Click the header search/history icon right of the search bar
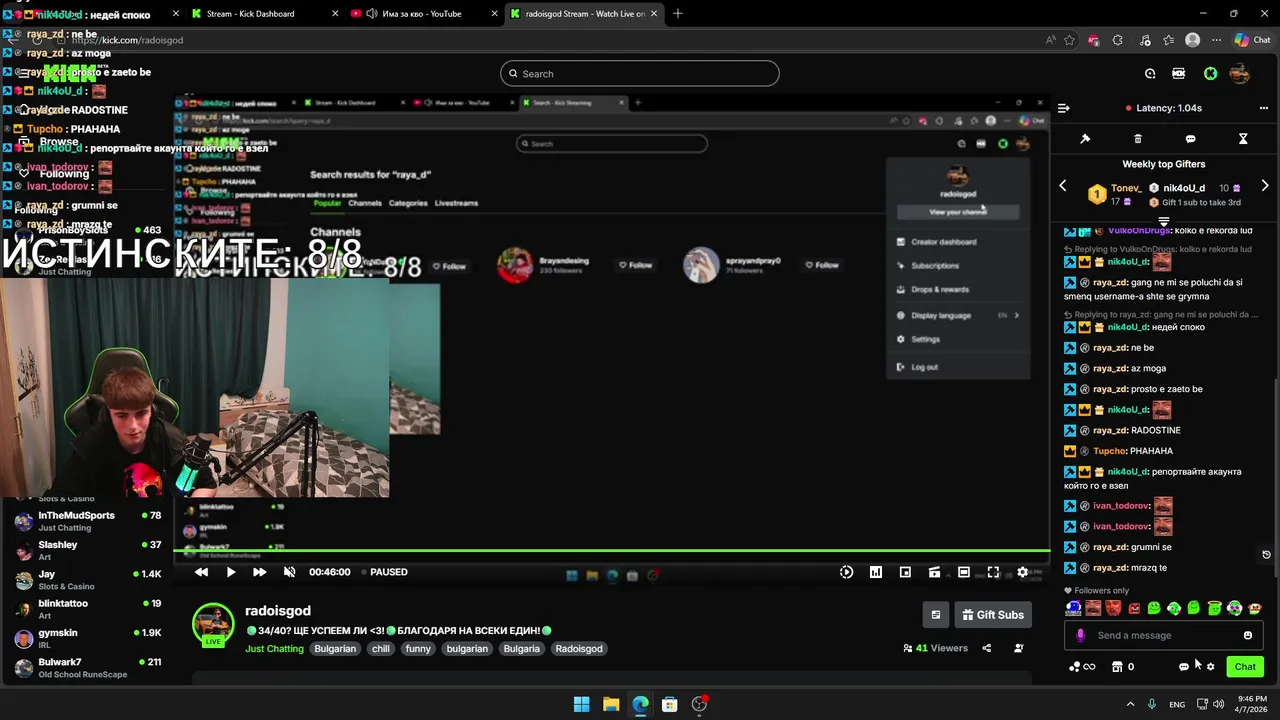Screen dimensions: 1280x720 click(x=1150, y=73)
